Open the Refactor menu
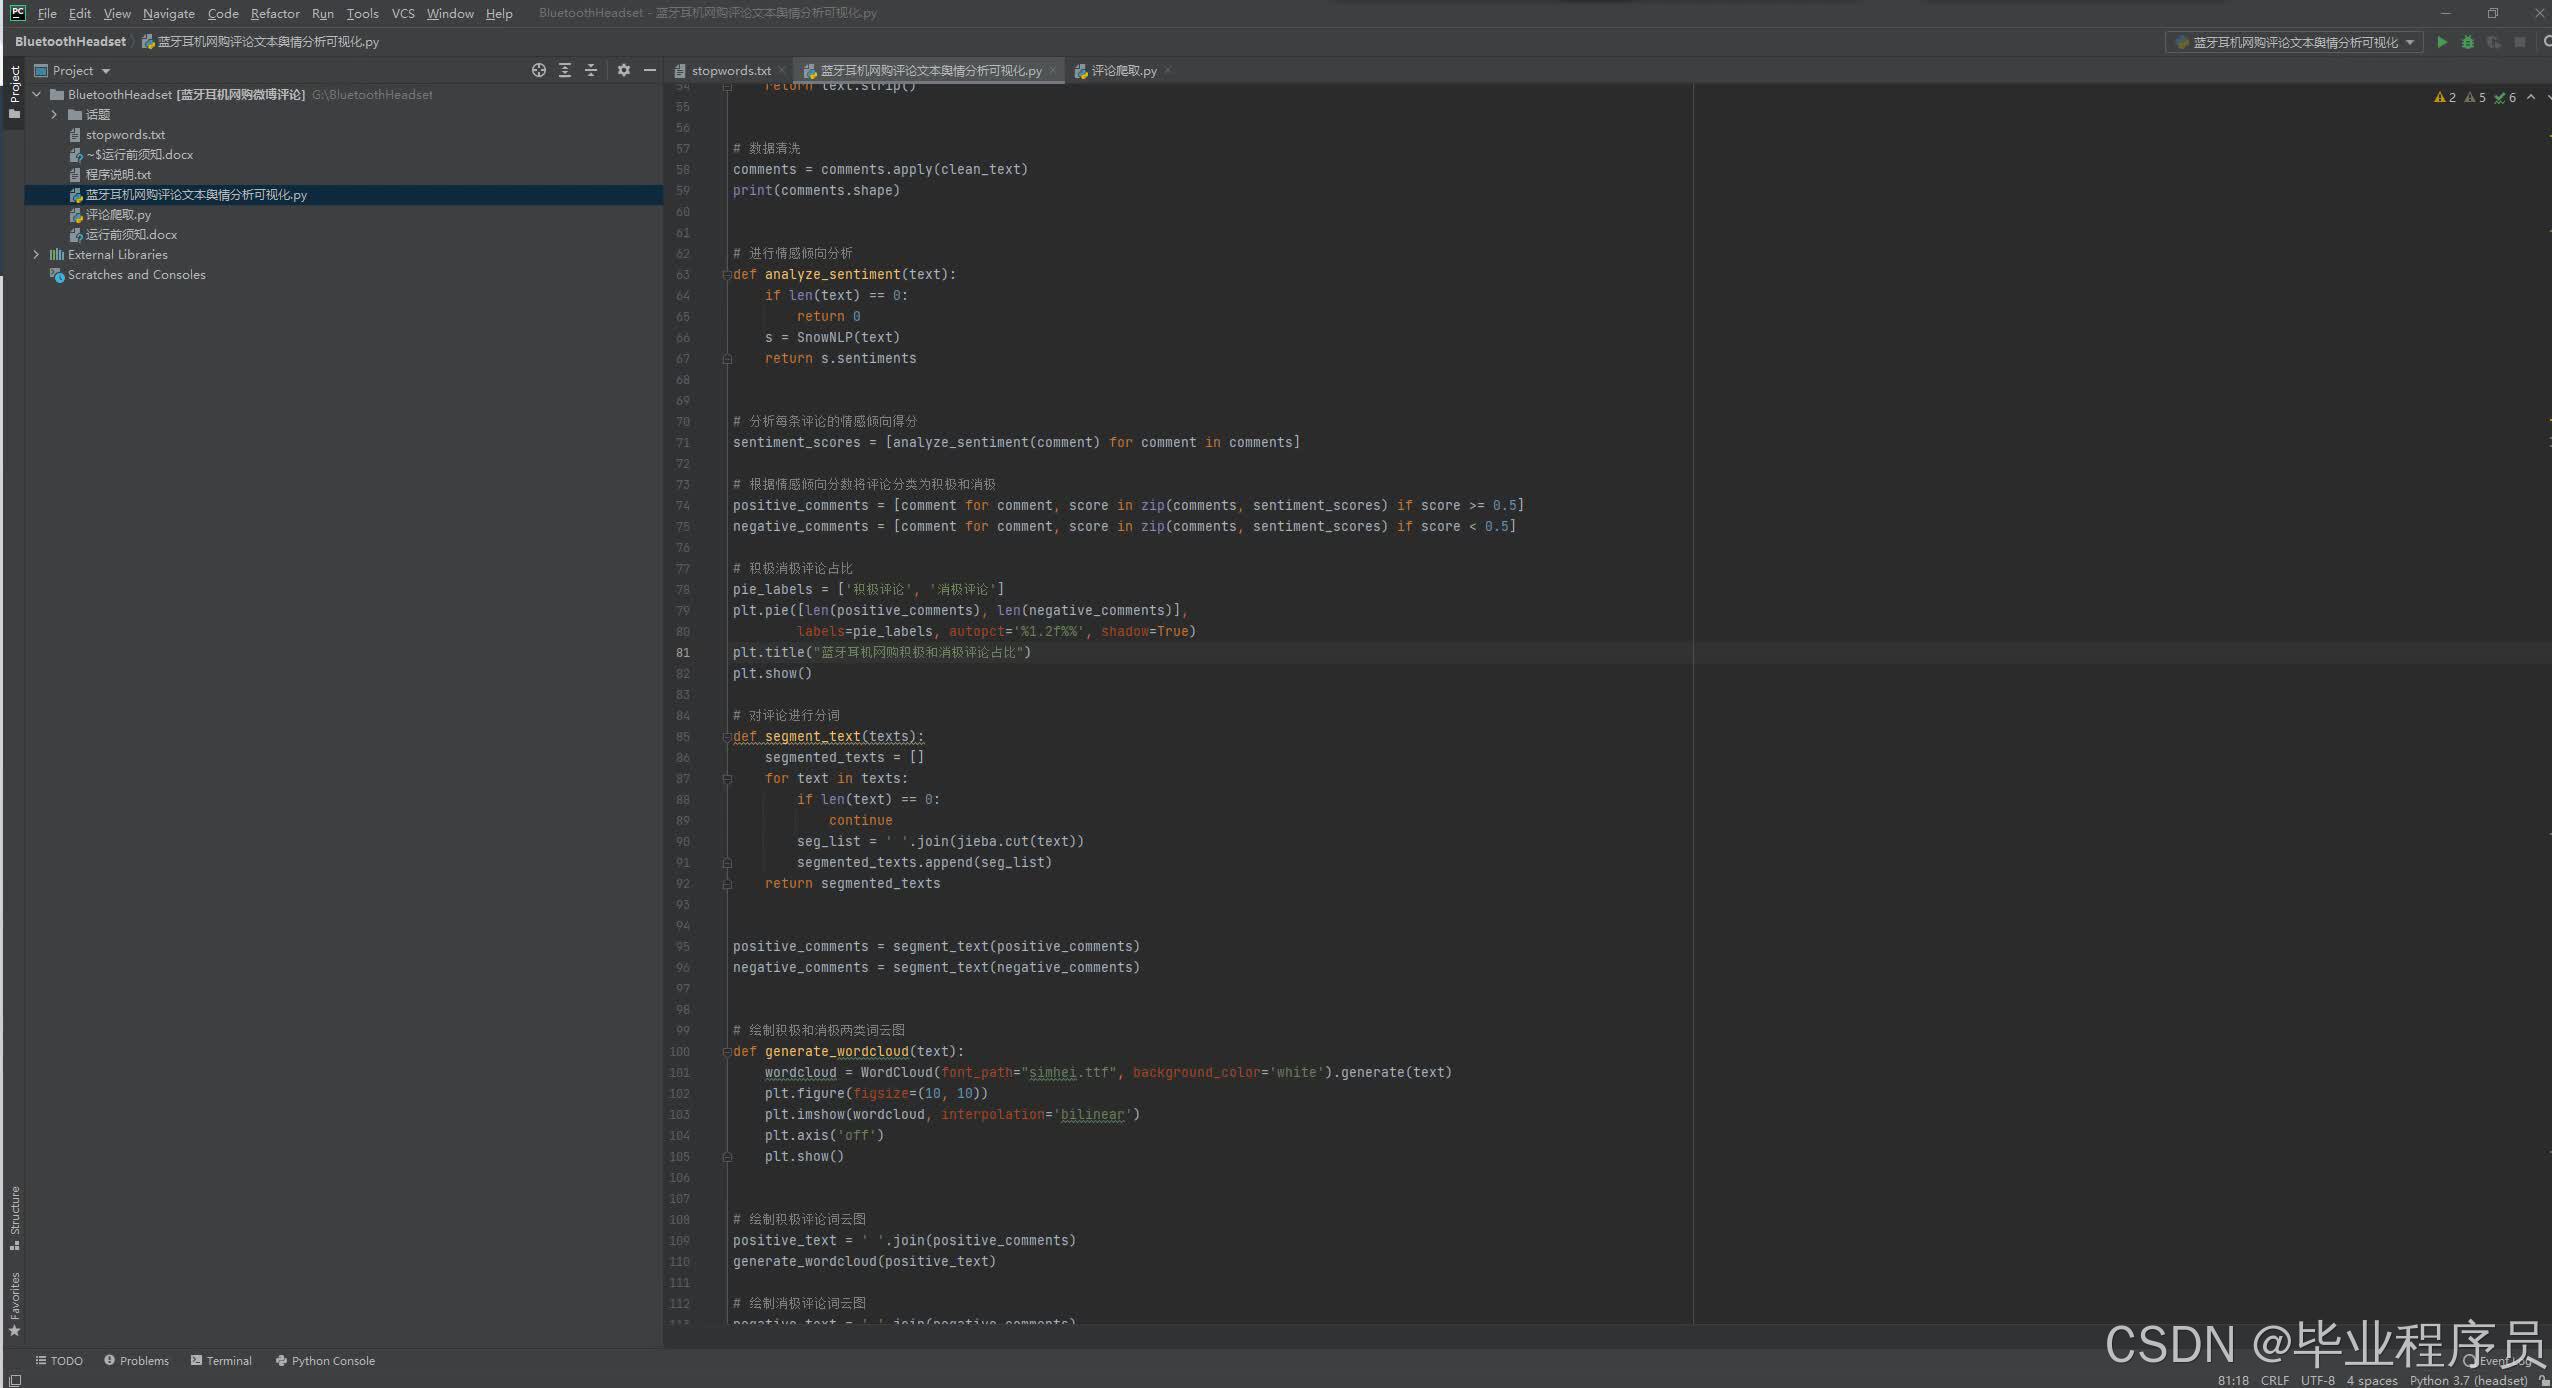Screen dimensions: 2552x1388 [275, 14]
